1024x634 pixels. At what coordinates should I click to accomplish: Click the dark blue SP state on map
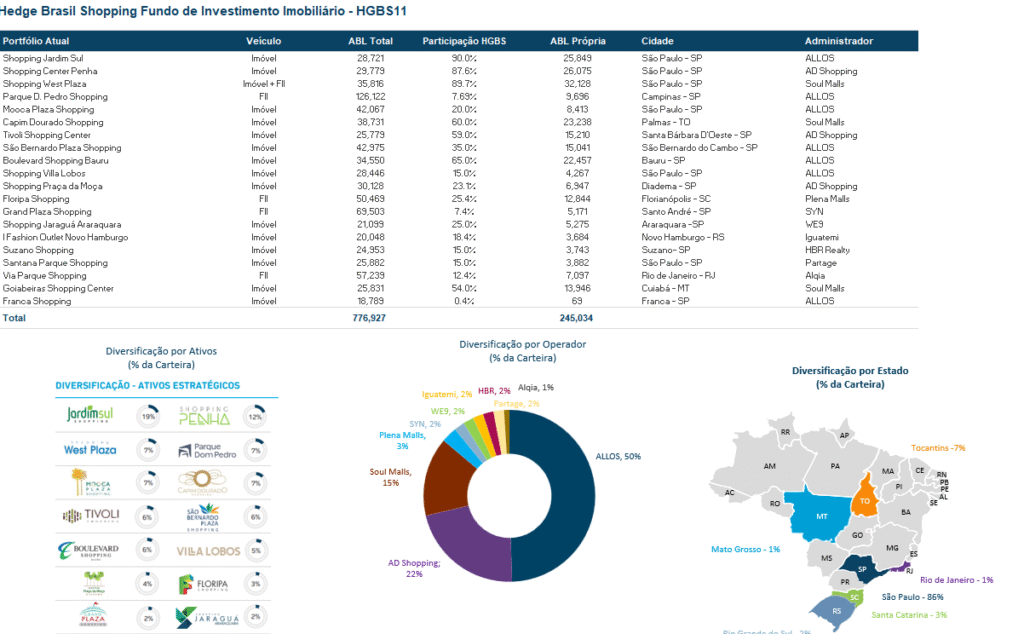click(864, 568)
